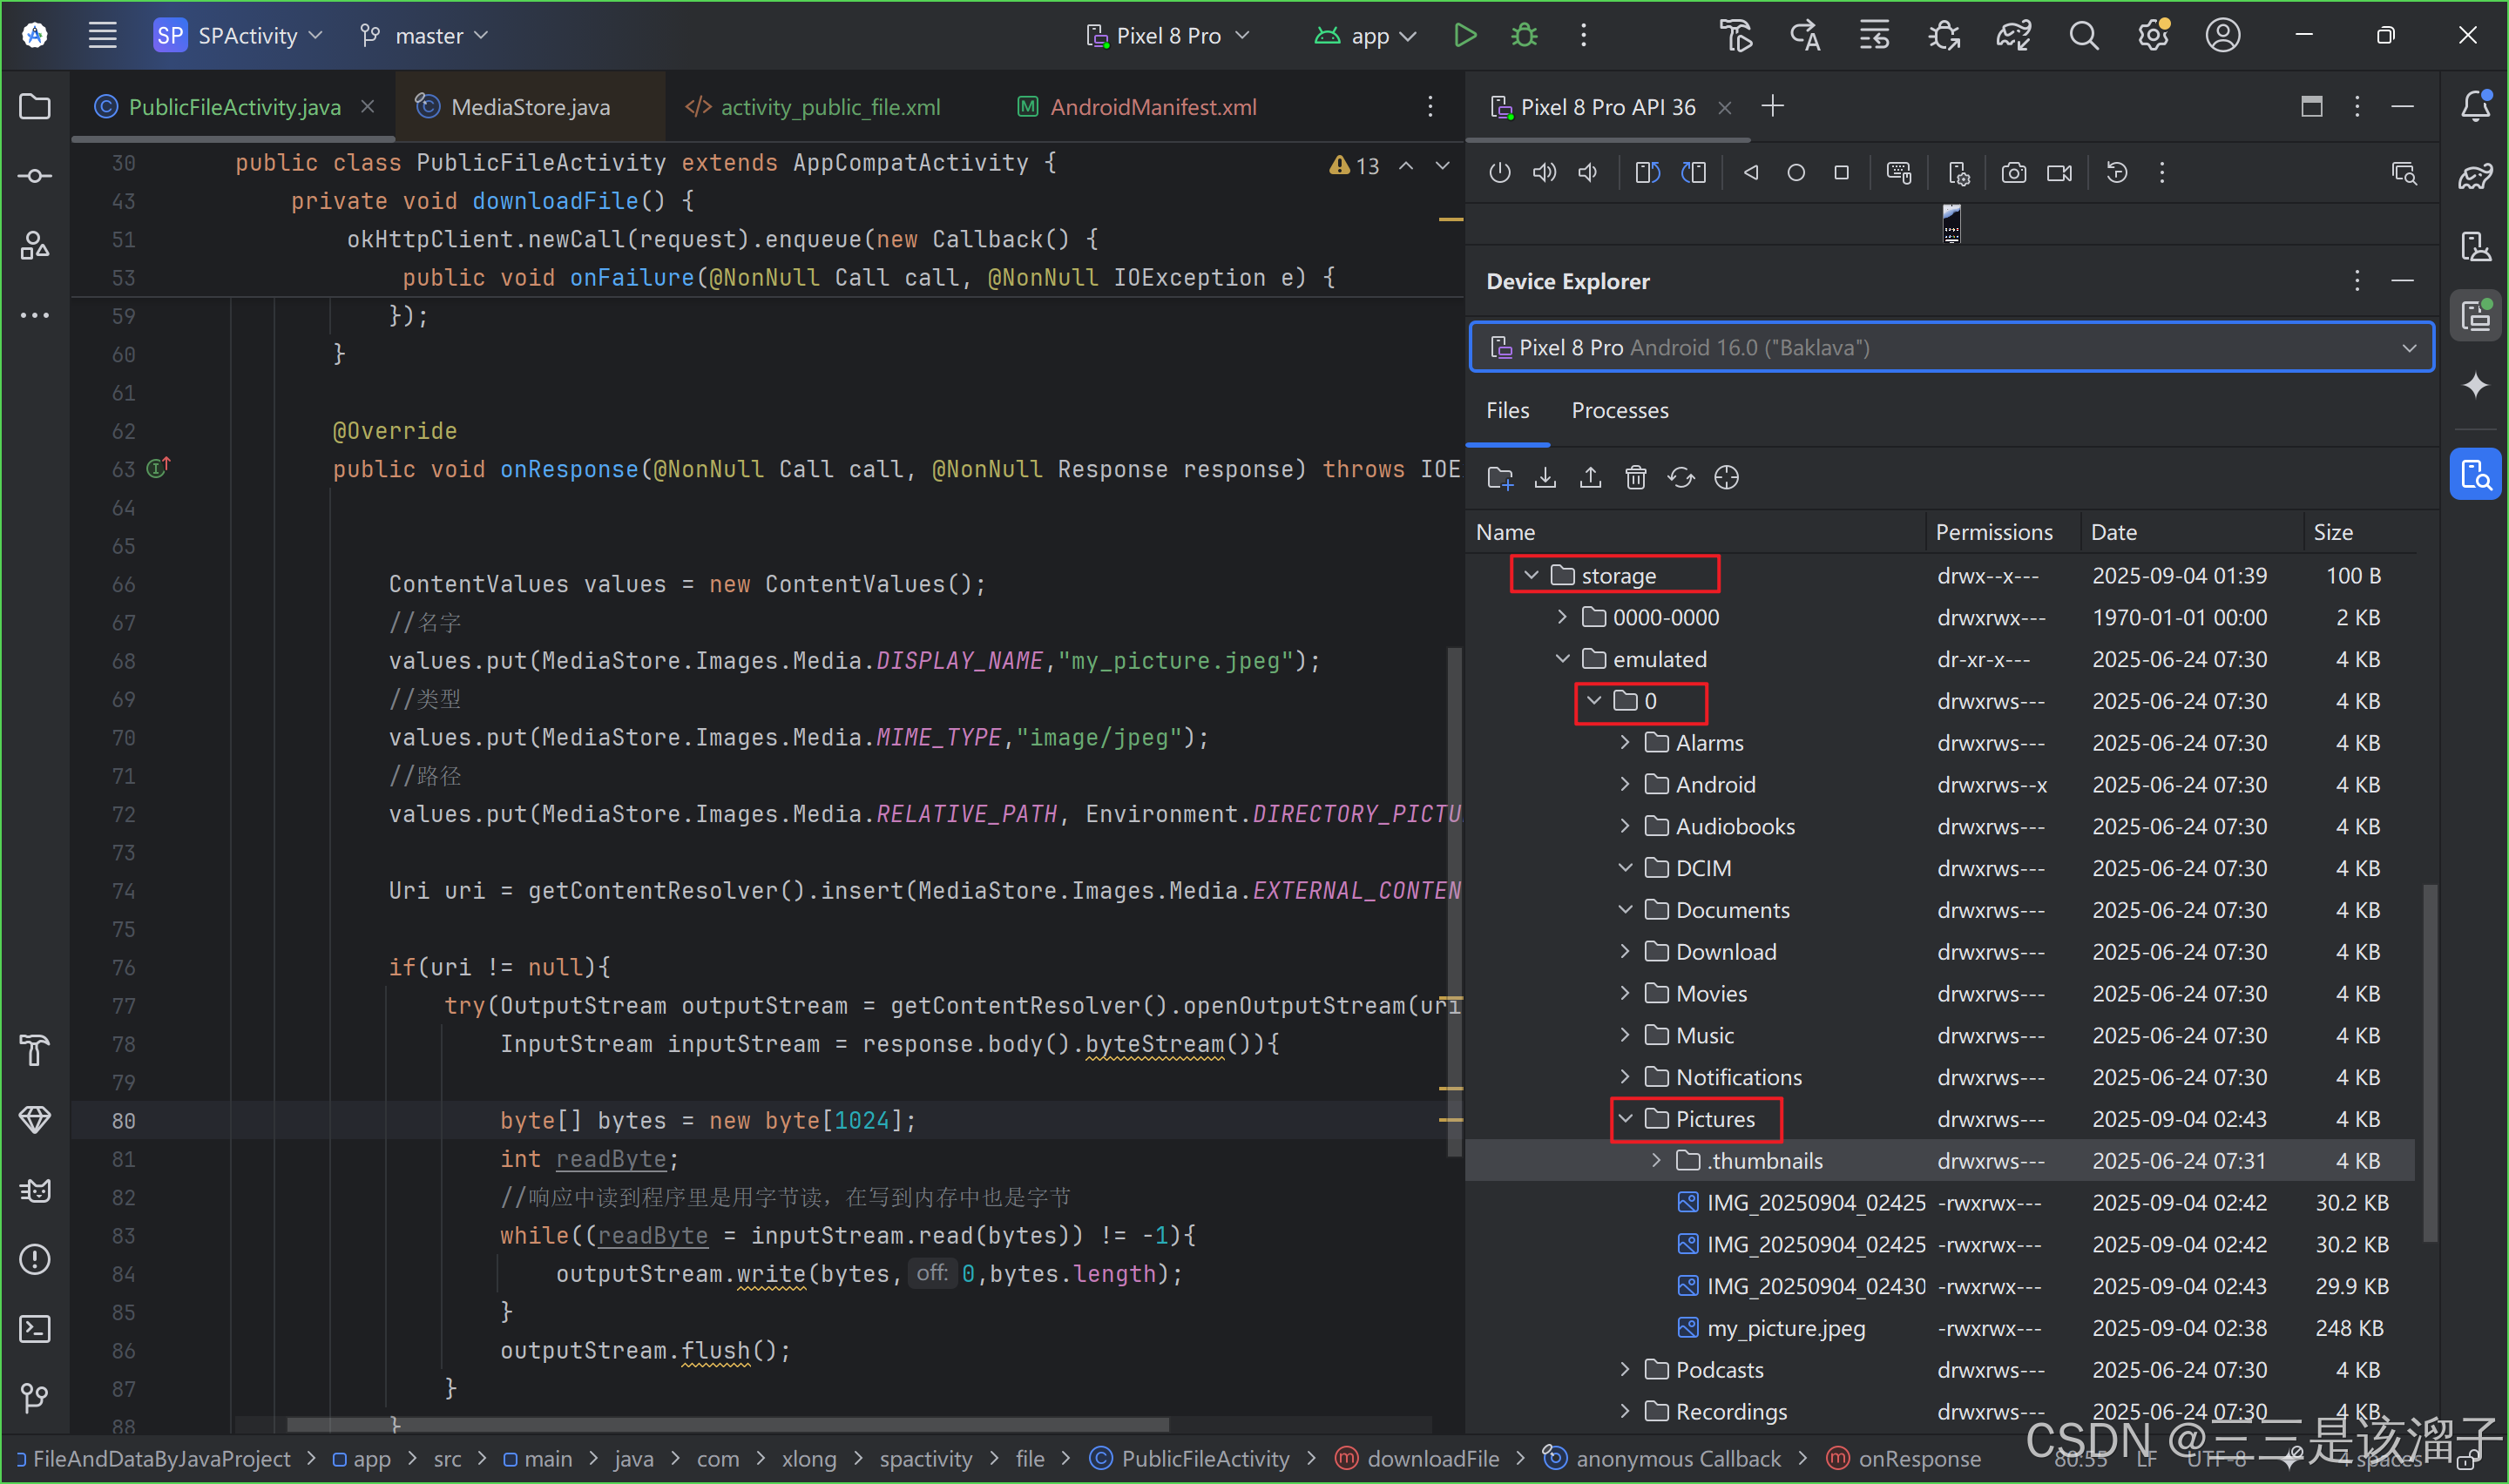Jump to next highlighted error arrow
This screenshot has height=1484, width=2509.
[x=1442, y=166]
